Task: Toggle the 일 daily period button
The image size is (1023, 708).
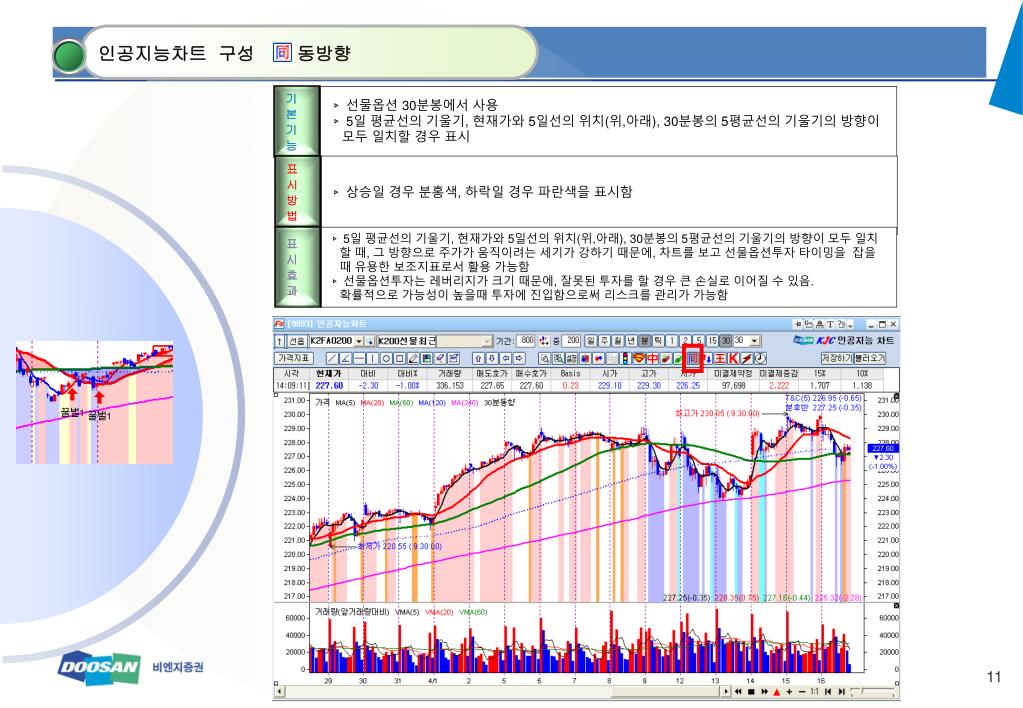Action: tap(590, 341)
